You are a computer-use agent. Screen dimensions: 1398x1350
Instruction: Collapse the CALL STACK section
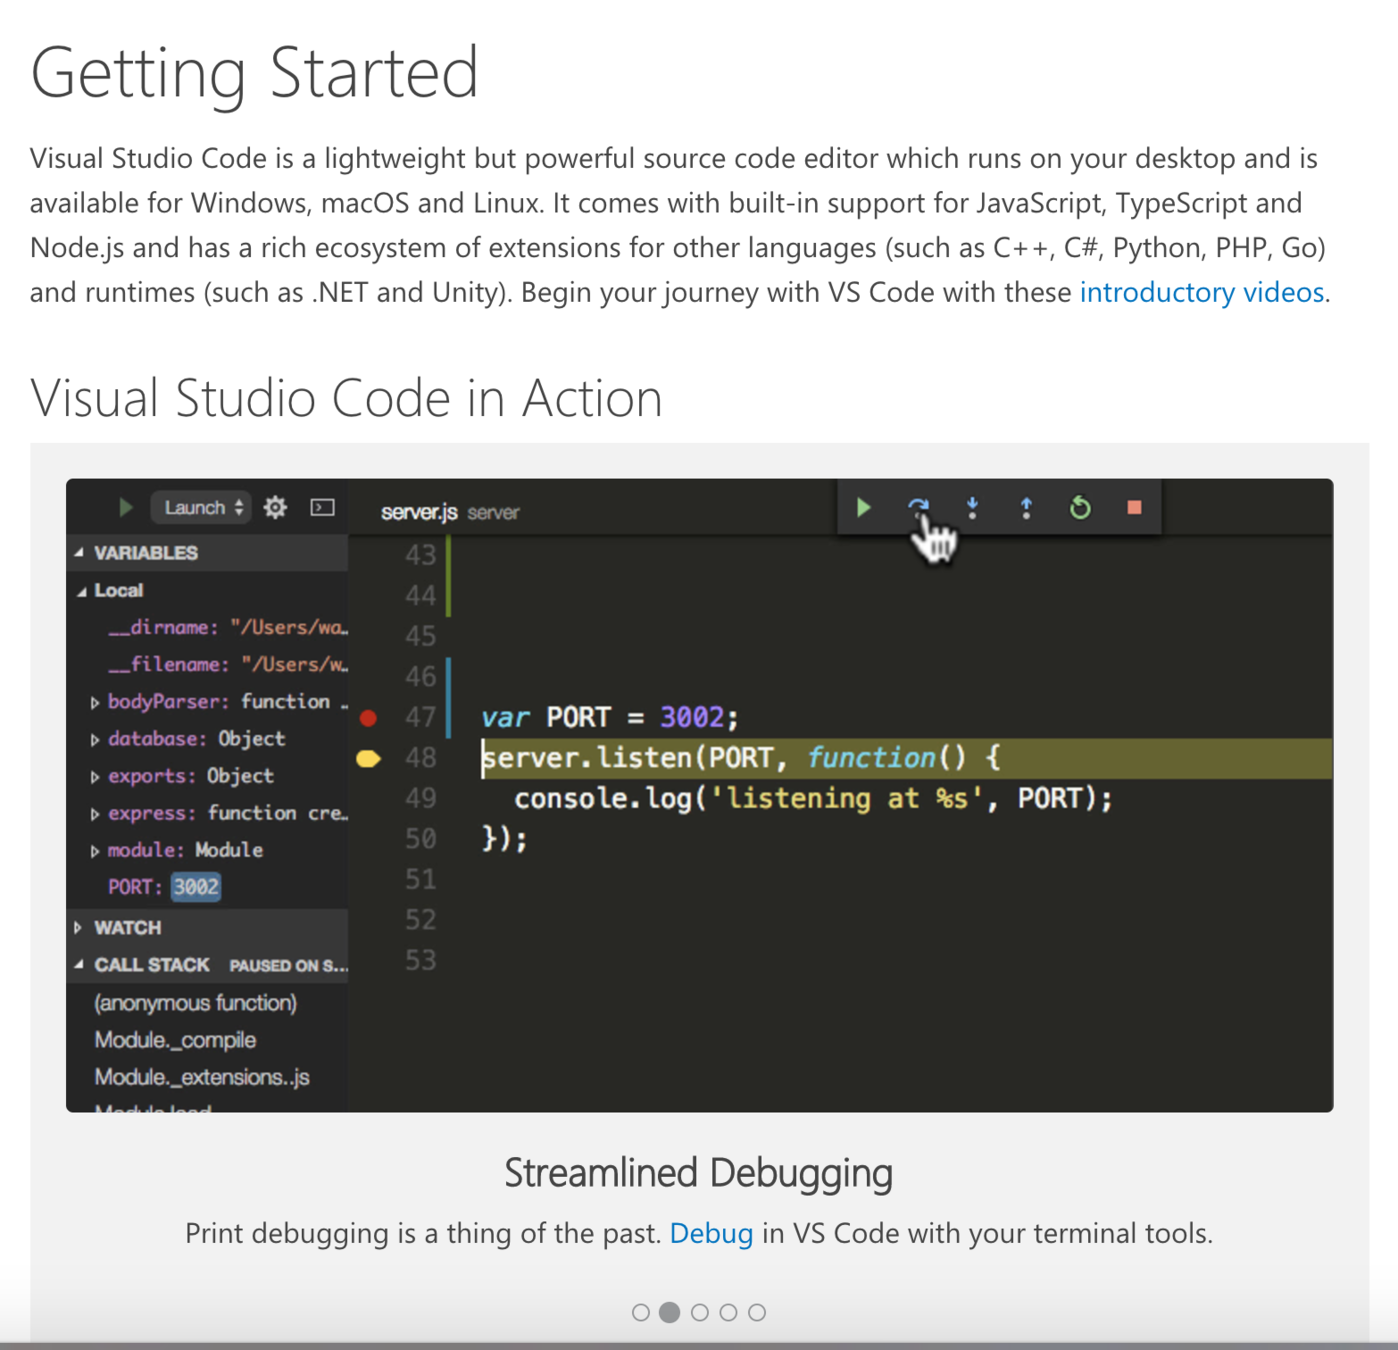78,965
